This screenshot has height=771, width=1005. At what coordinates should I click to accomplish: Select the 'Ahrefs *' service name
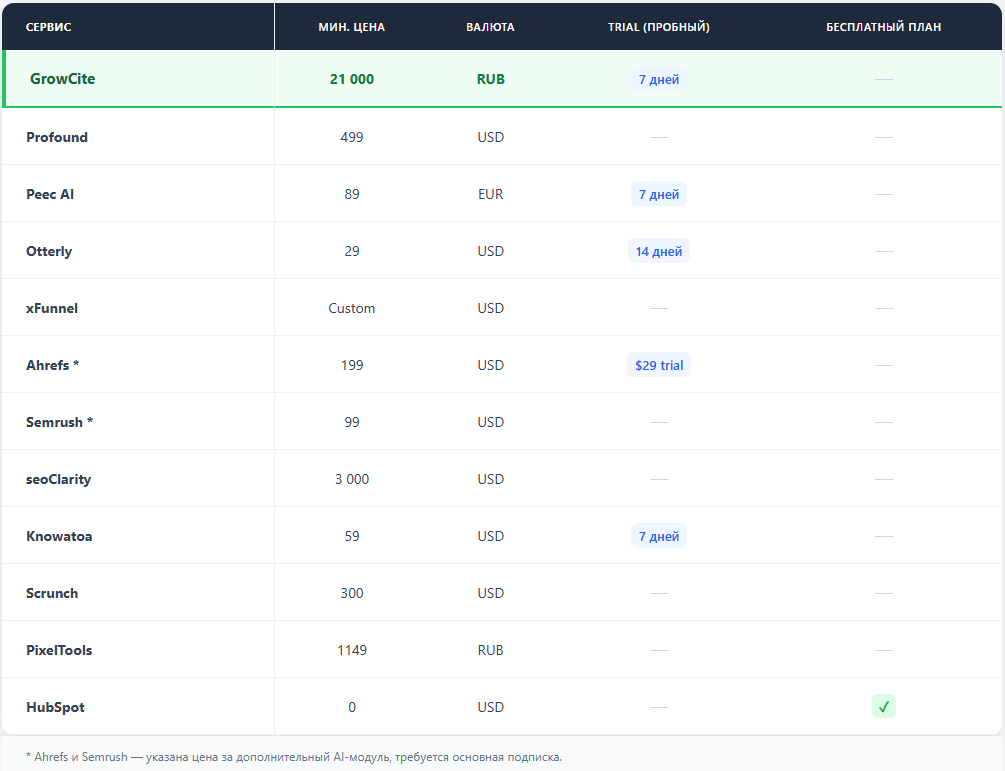pos(53,365)
